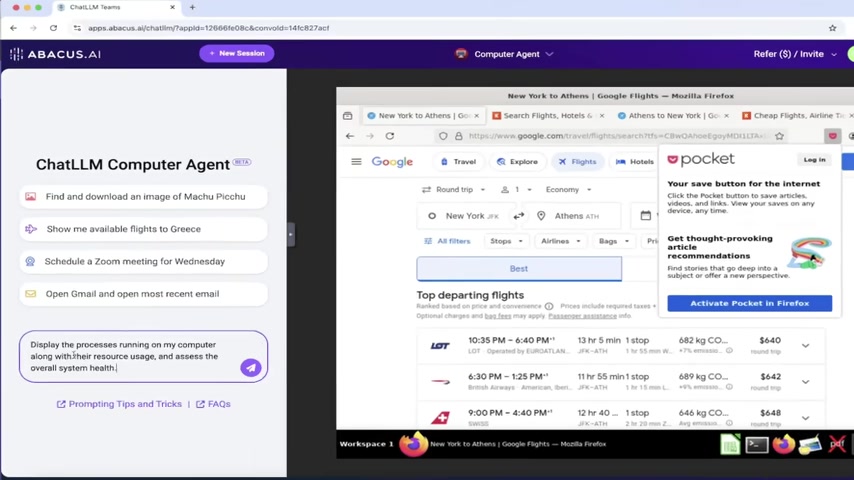The width and height of the screenshot is (854, 480).
Task: Open the Google hamburger main menu
Action: [x=356, y=161]
